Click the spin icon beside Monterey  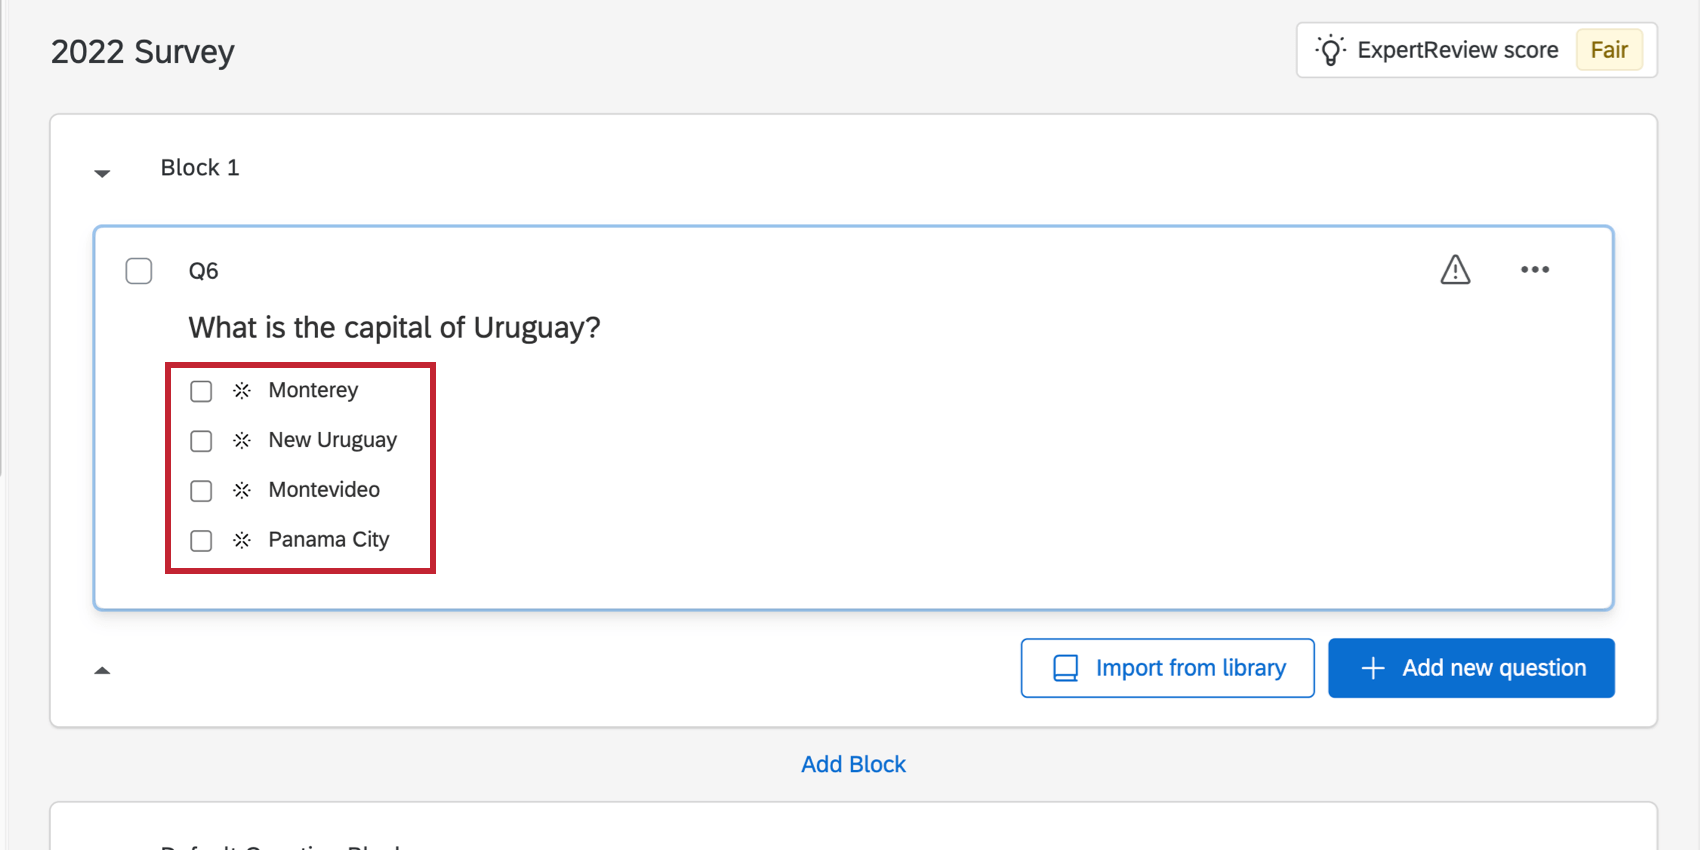[241, 391]
